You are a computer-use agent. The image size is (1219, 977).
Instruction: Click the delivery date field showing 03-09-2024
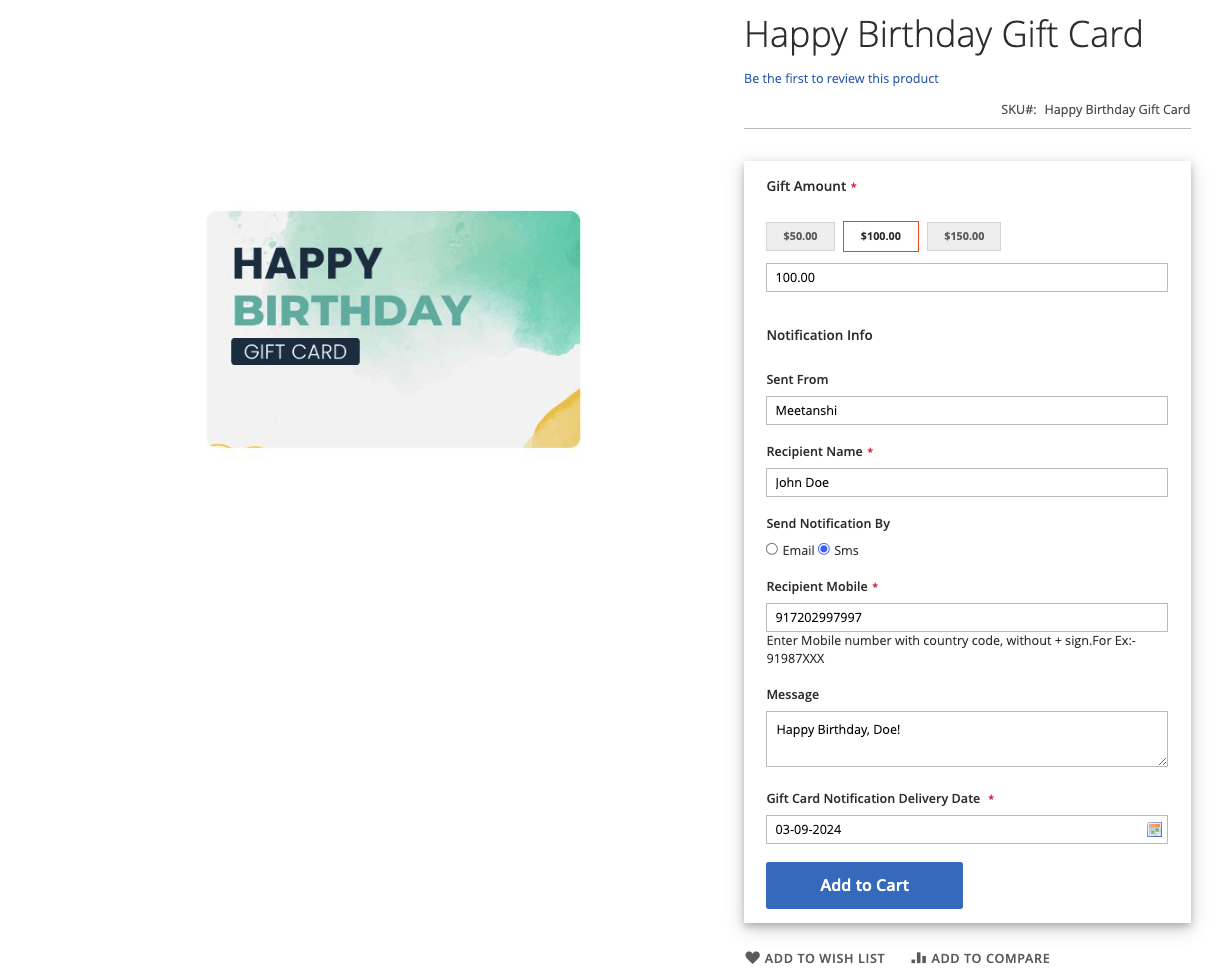(950, 829)
